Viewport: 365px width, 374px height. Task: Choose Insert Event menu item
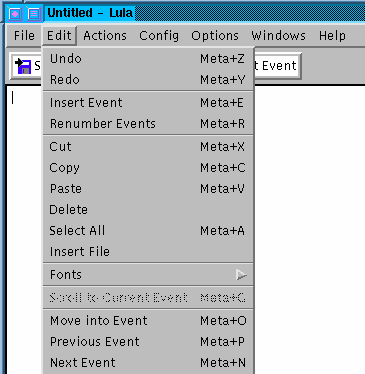148,103
